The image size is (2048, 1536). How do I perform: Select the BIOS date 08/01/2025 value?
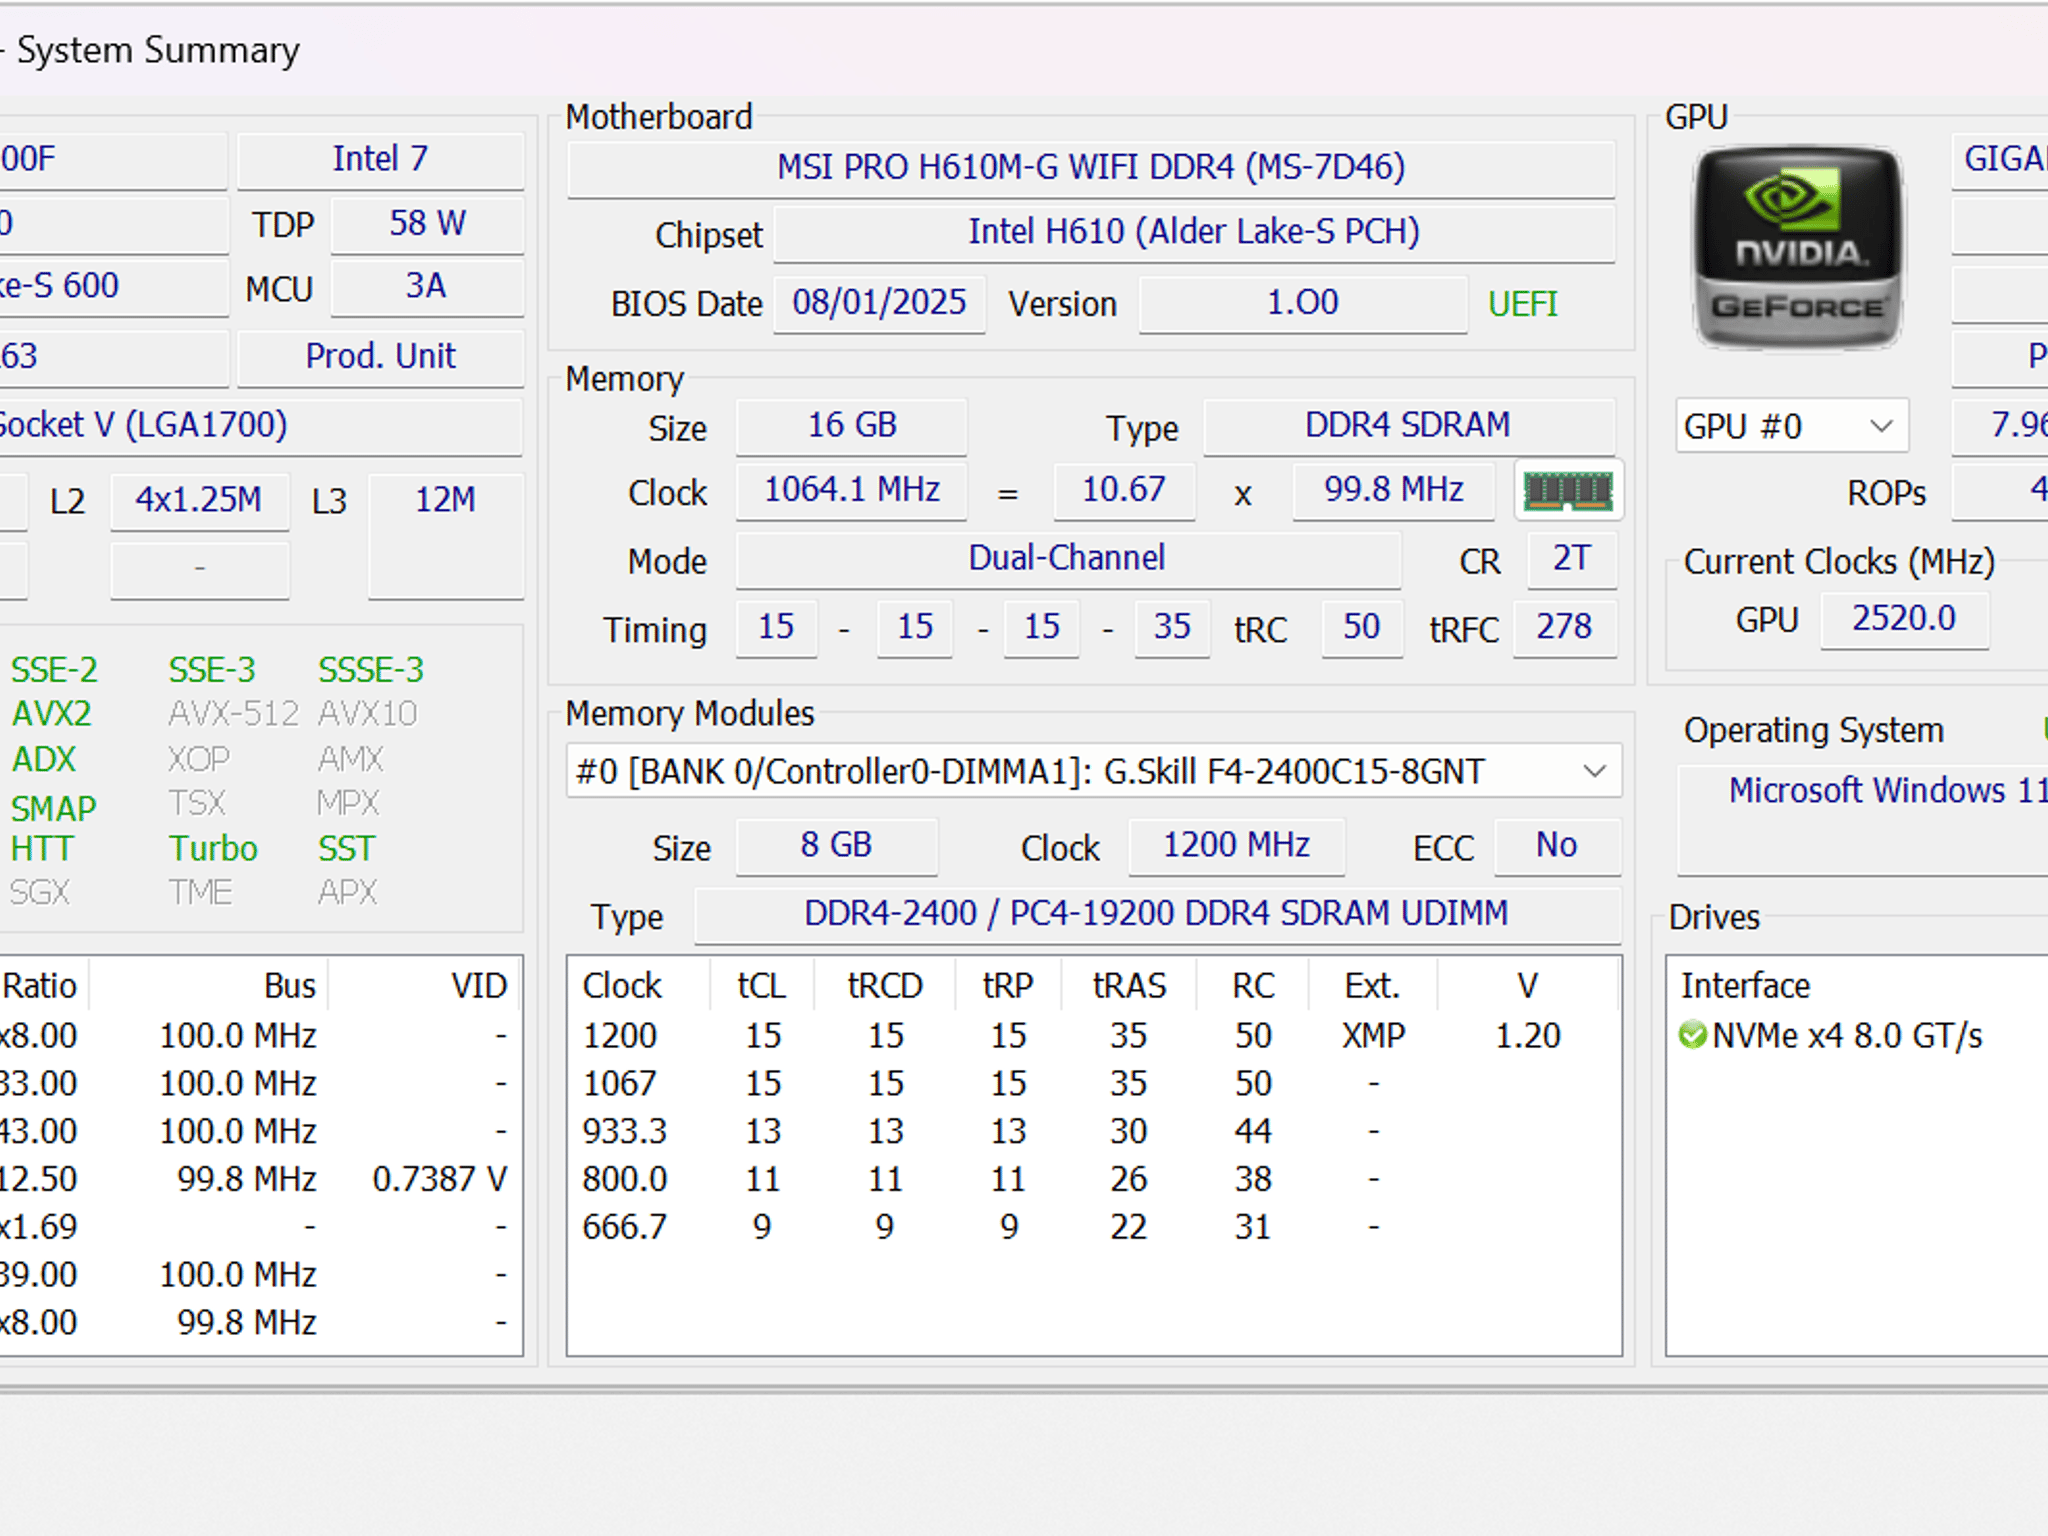point(879,303)
